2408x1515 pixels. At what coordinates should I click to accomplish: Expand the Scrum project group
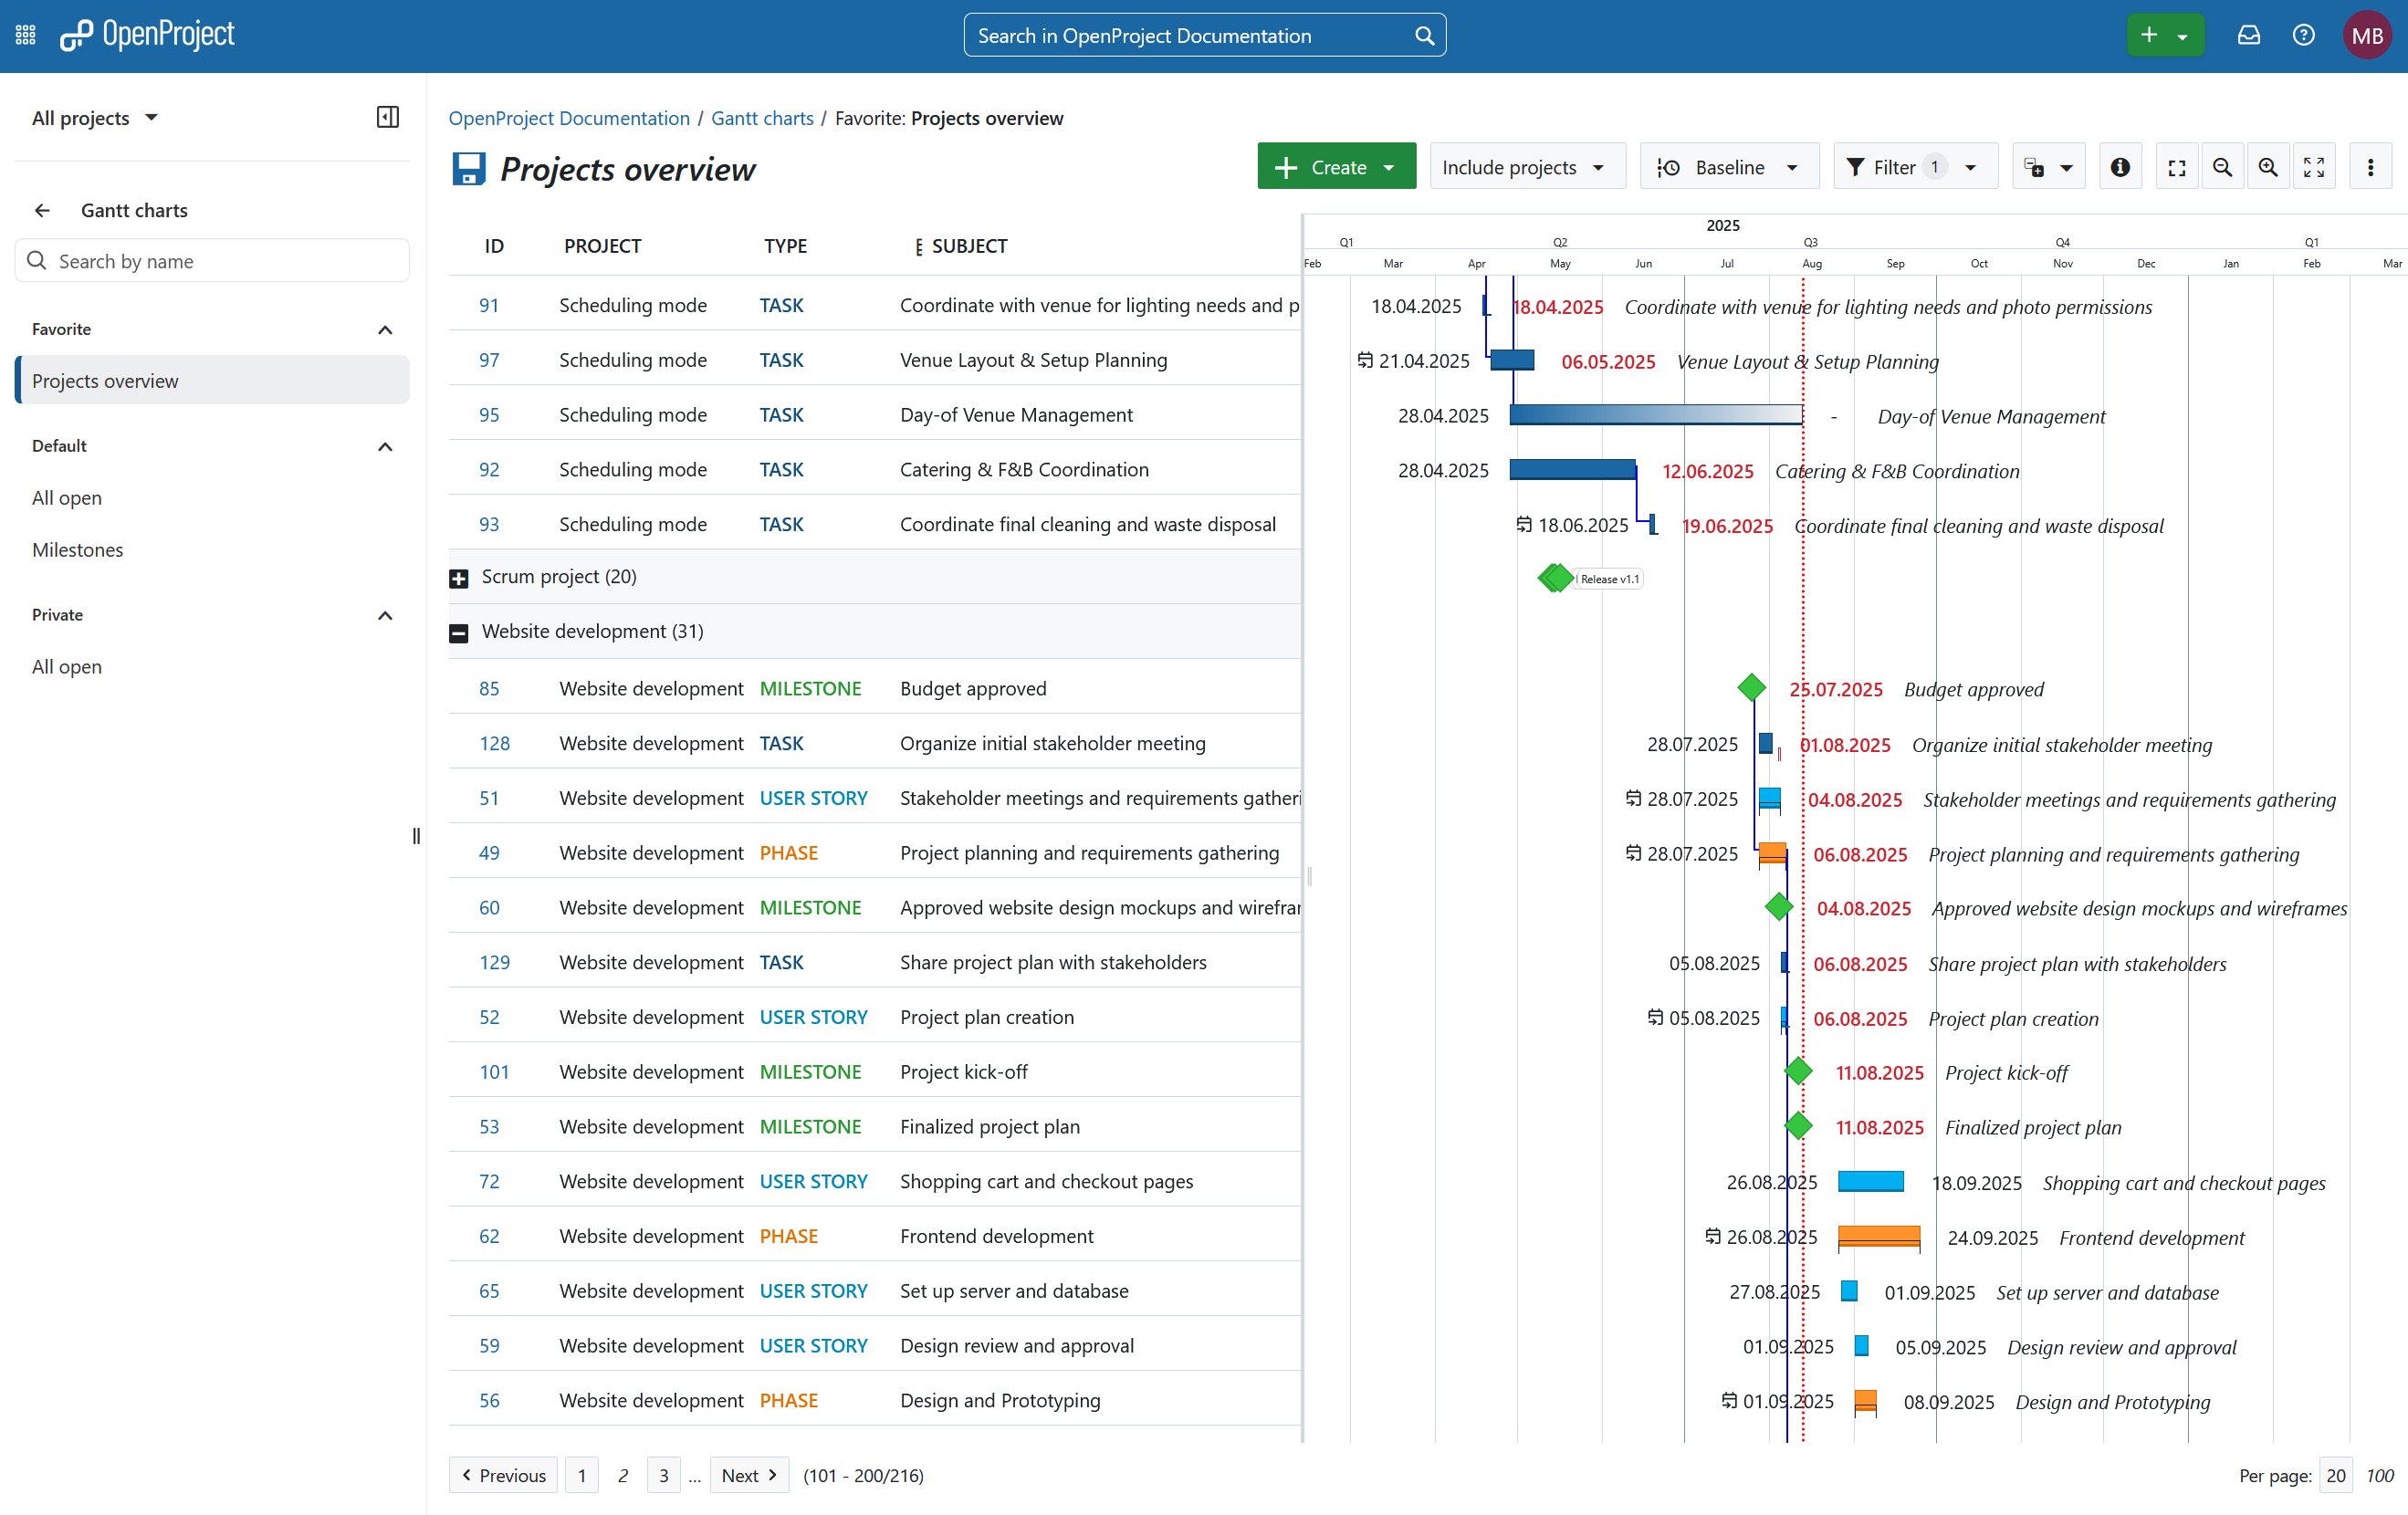coord(459,577)
